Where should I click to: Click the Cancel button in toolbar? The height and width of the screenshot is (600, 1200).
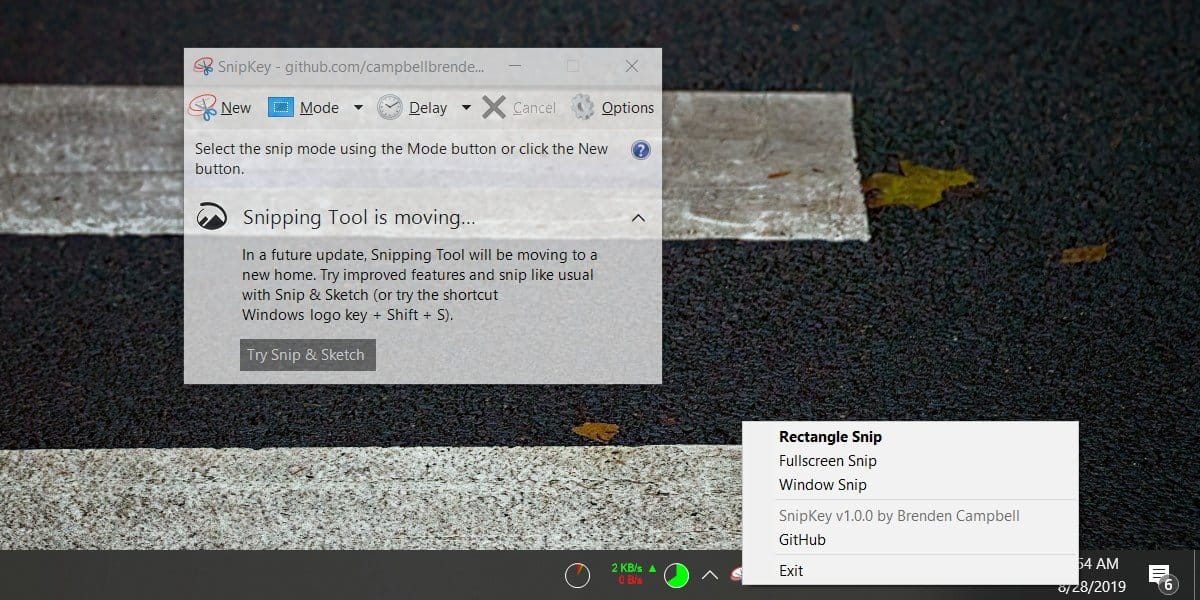(519, 108)
